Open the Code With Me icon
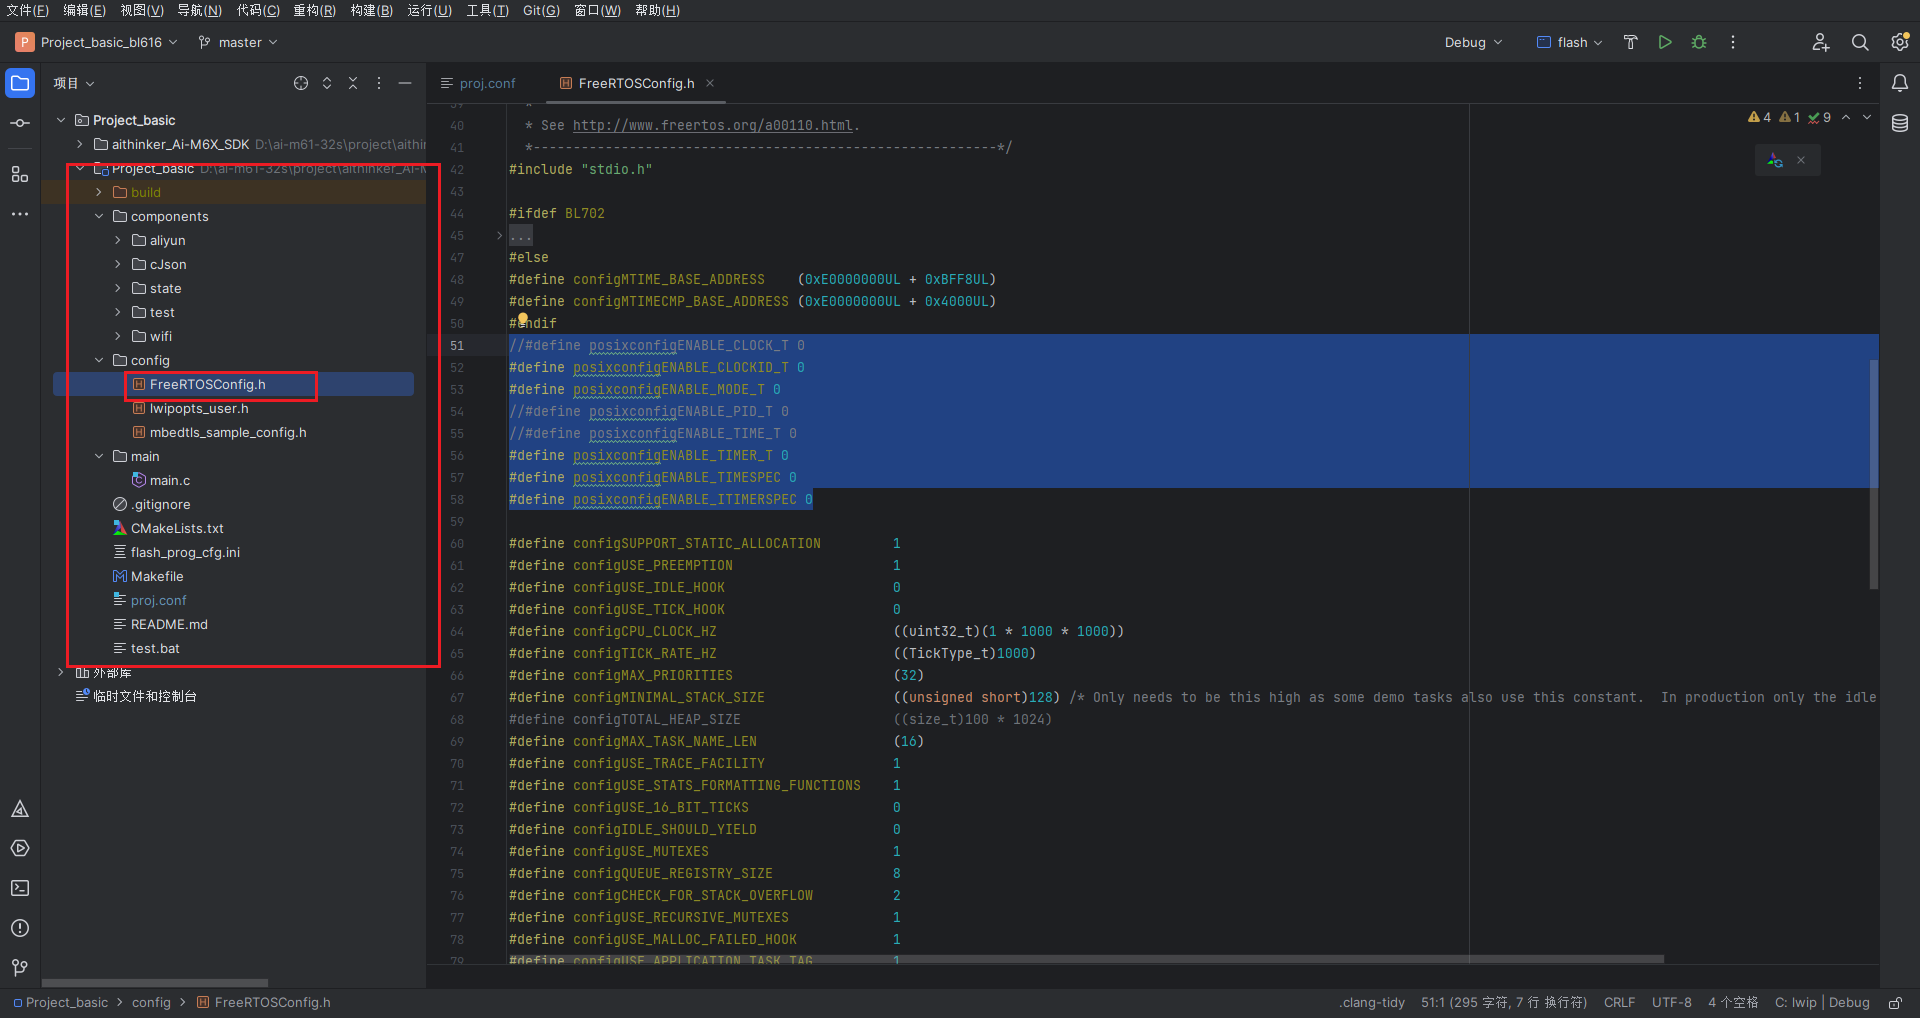 [x=1821, y=42]
